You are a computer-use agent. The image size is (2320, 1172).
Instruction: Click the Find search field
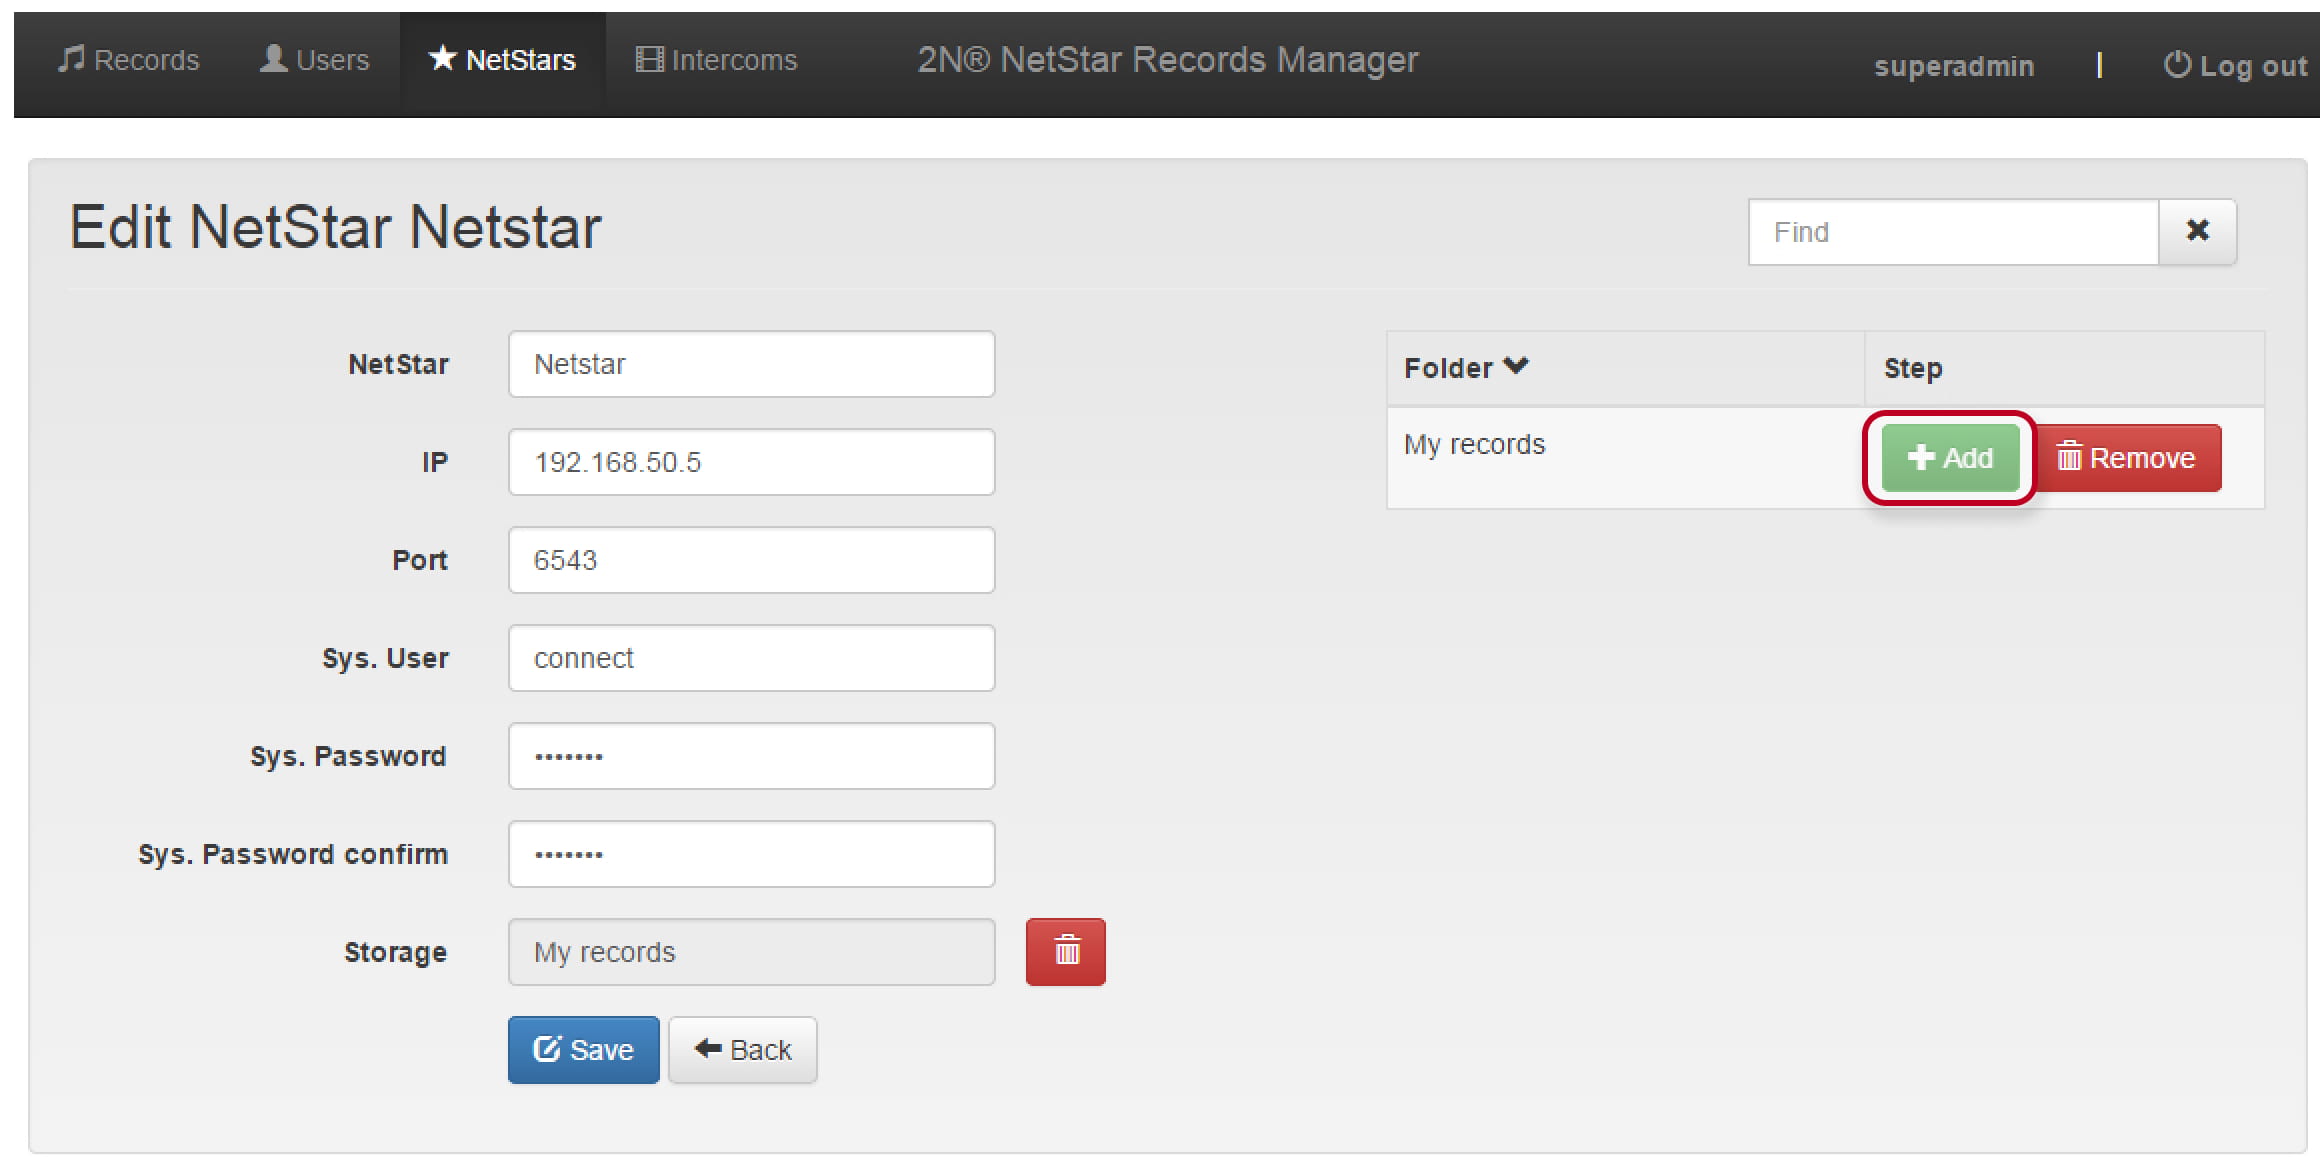click(1954, 232)
